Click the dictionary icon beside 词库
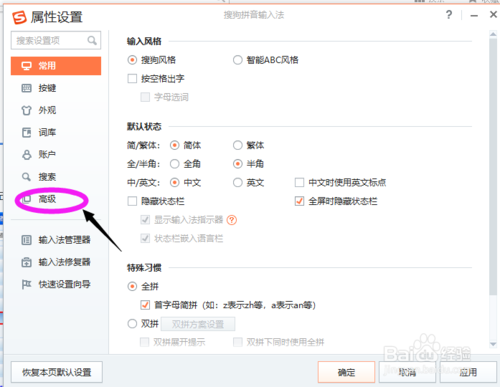 (x=26, y=132)
